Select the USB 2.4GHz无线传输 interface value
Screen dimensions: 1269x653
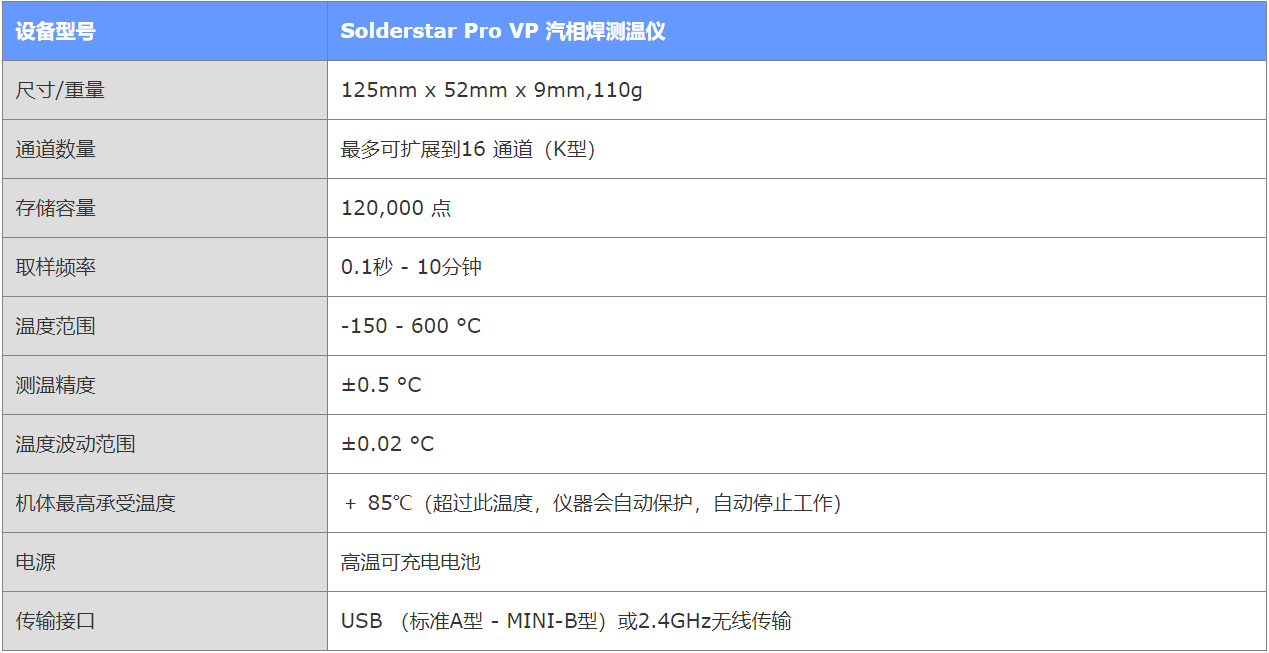[566, 621]
